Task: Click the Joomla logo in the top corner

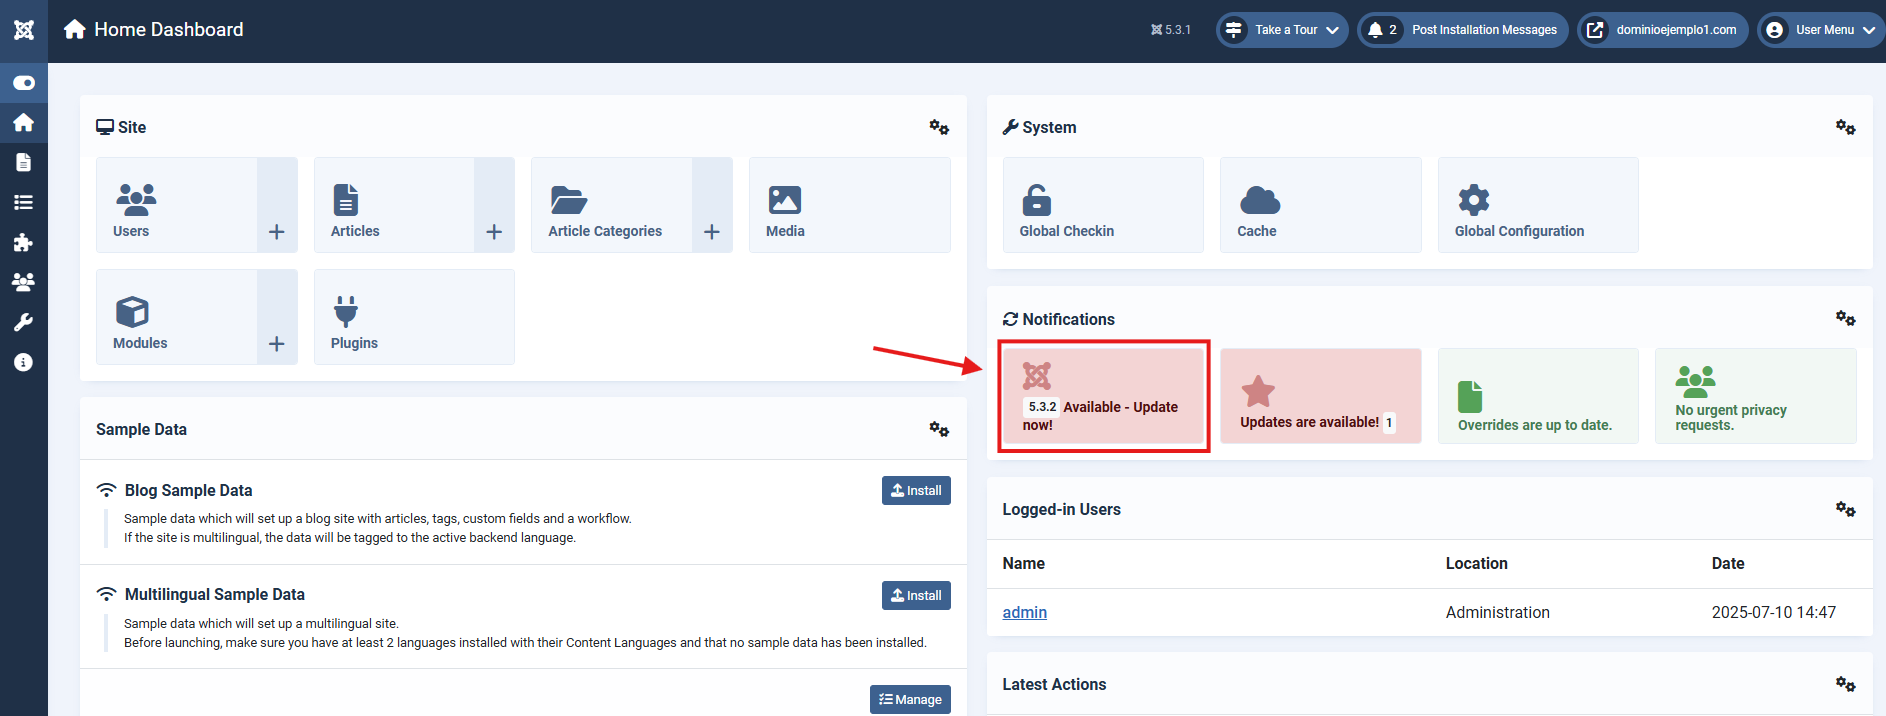Action: (24, 30)
